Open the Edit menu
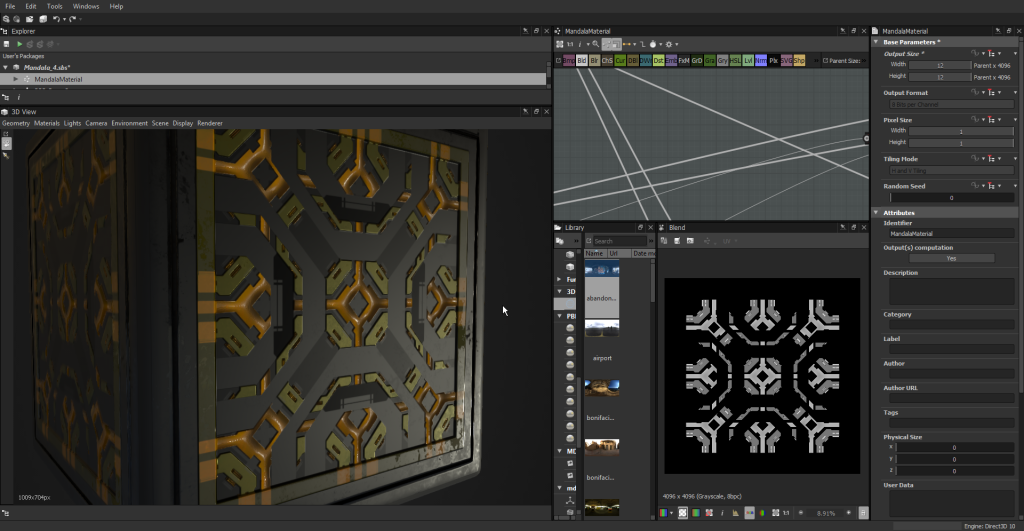The height and width of the screenshot is (531, 1024). click(31, 6)
